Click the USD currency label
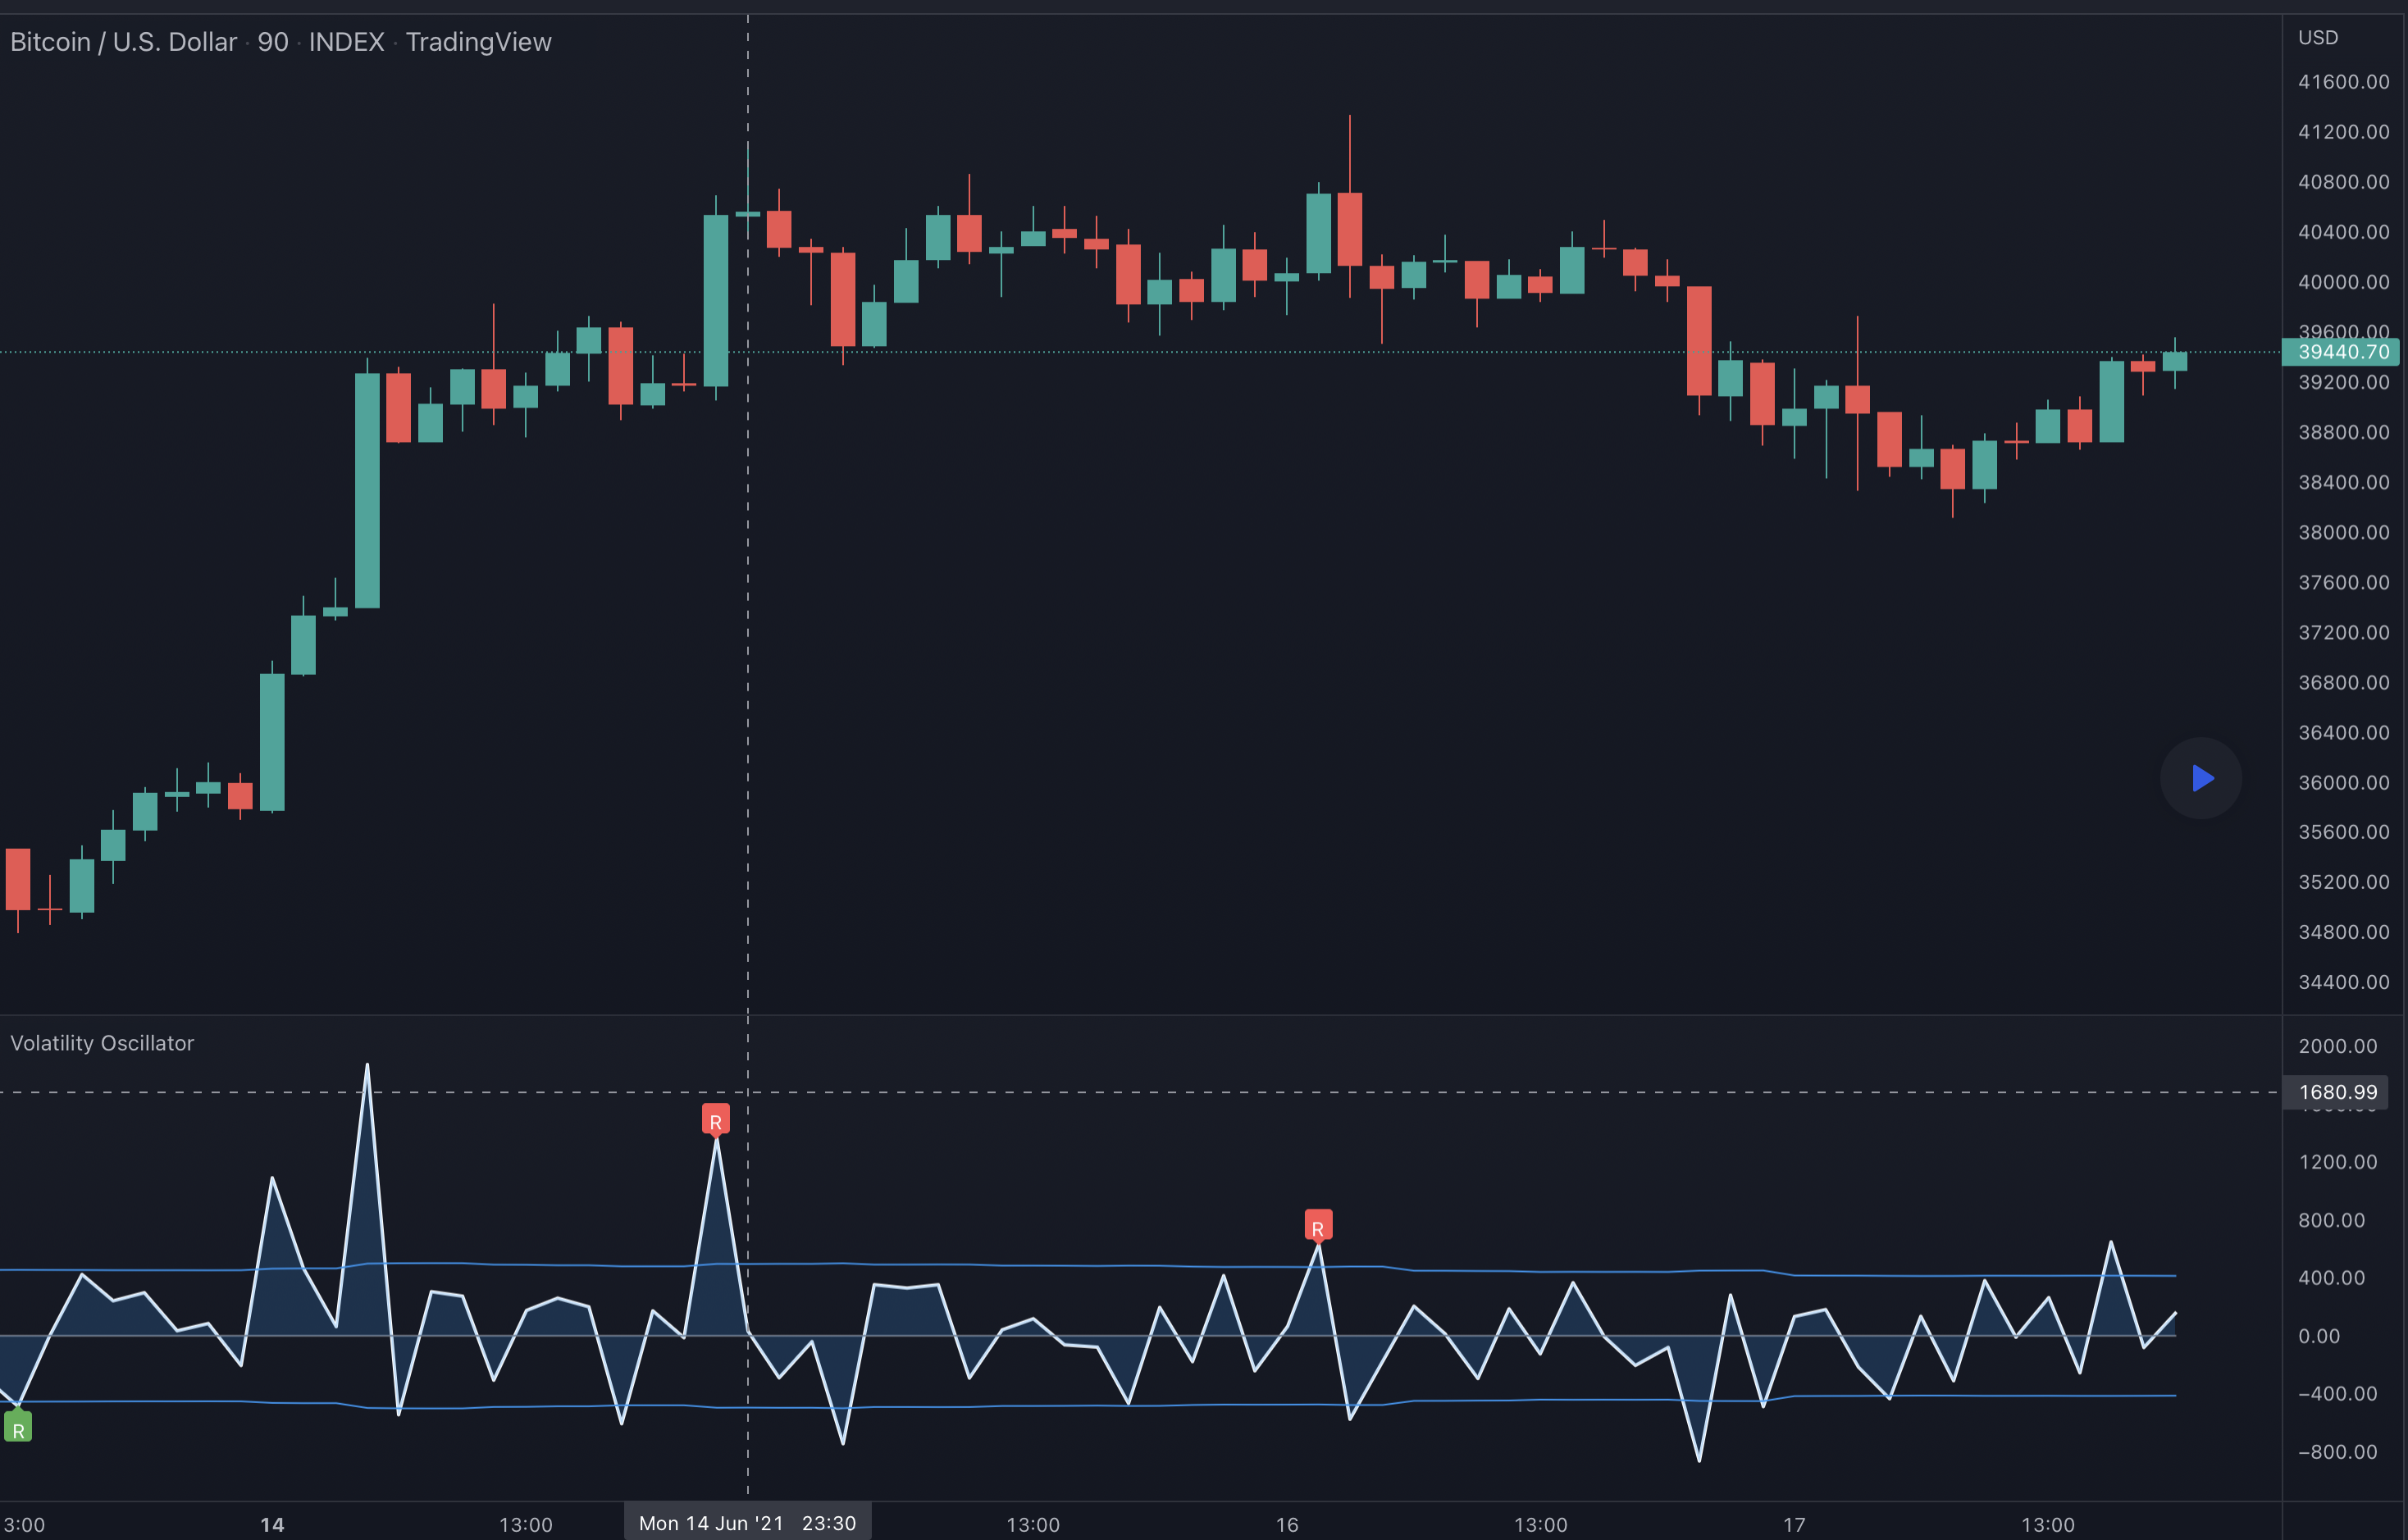Image resolution: width=2408 pixels, height=1540 pixels. [x=2317, y=38]
